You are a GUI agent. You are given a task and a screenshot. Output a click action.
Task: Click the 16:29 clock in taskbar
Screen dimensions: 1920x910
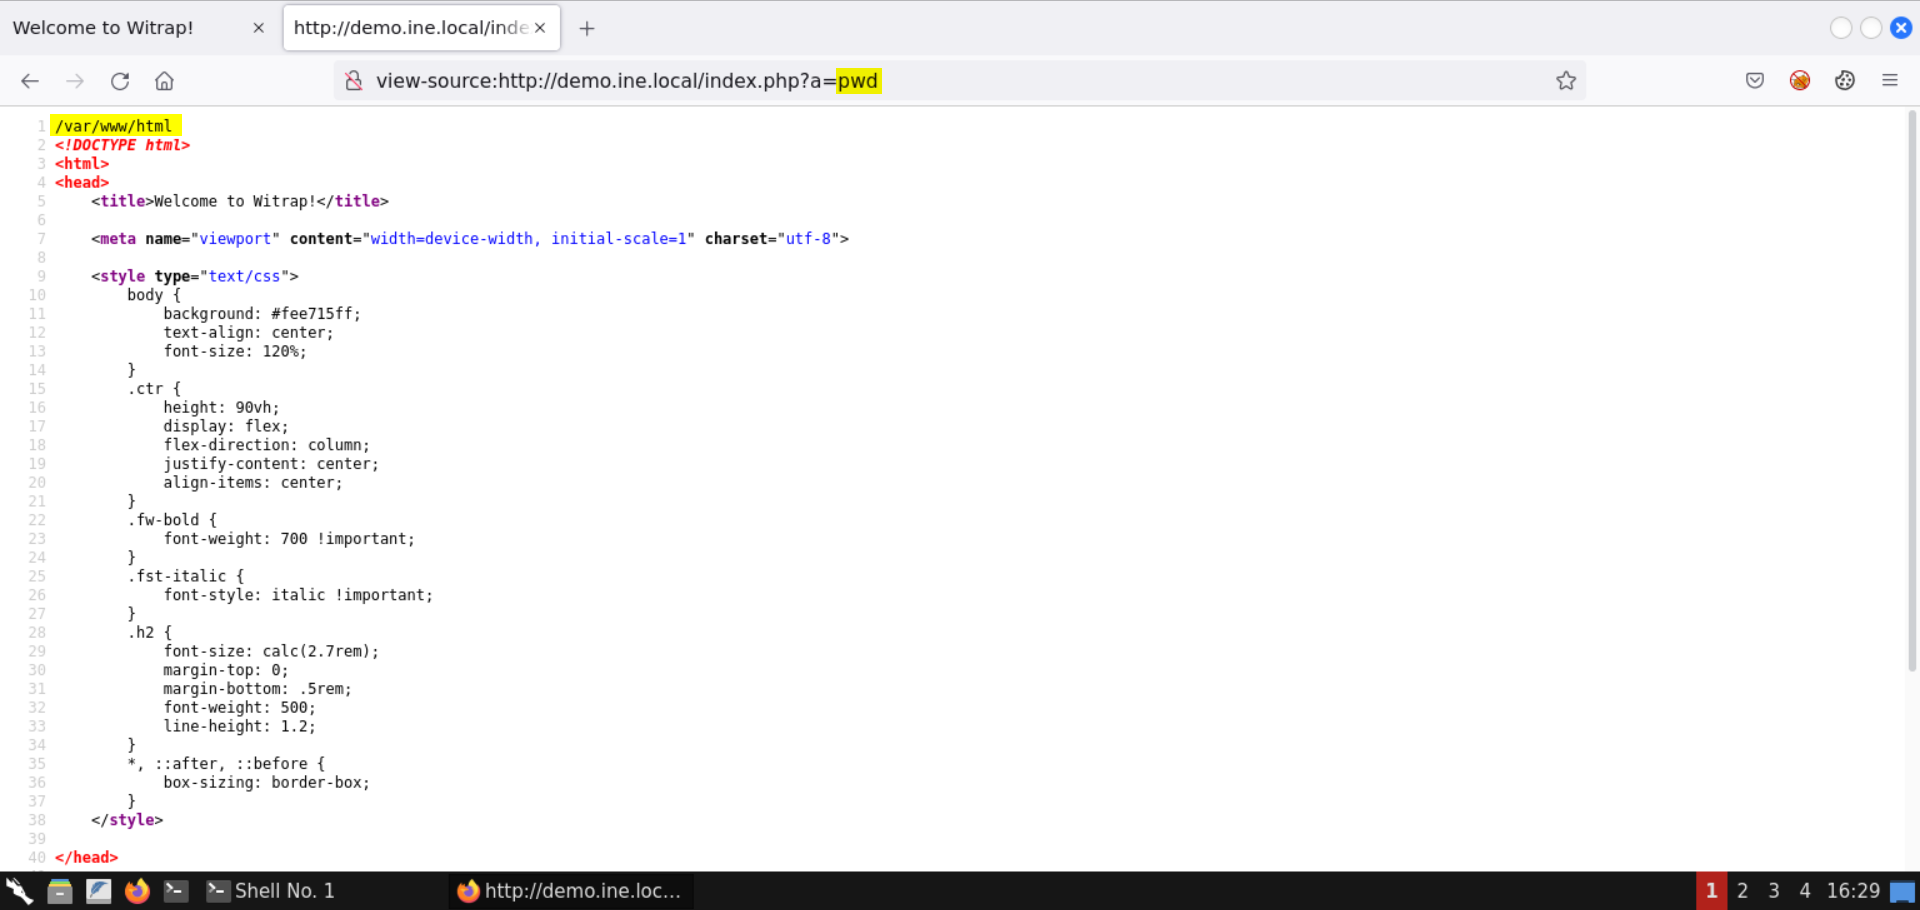(x=1853, y=891)
